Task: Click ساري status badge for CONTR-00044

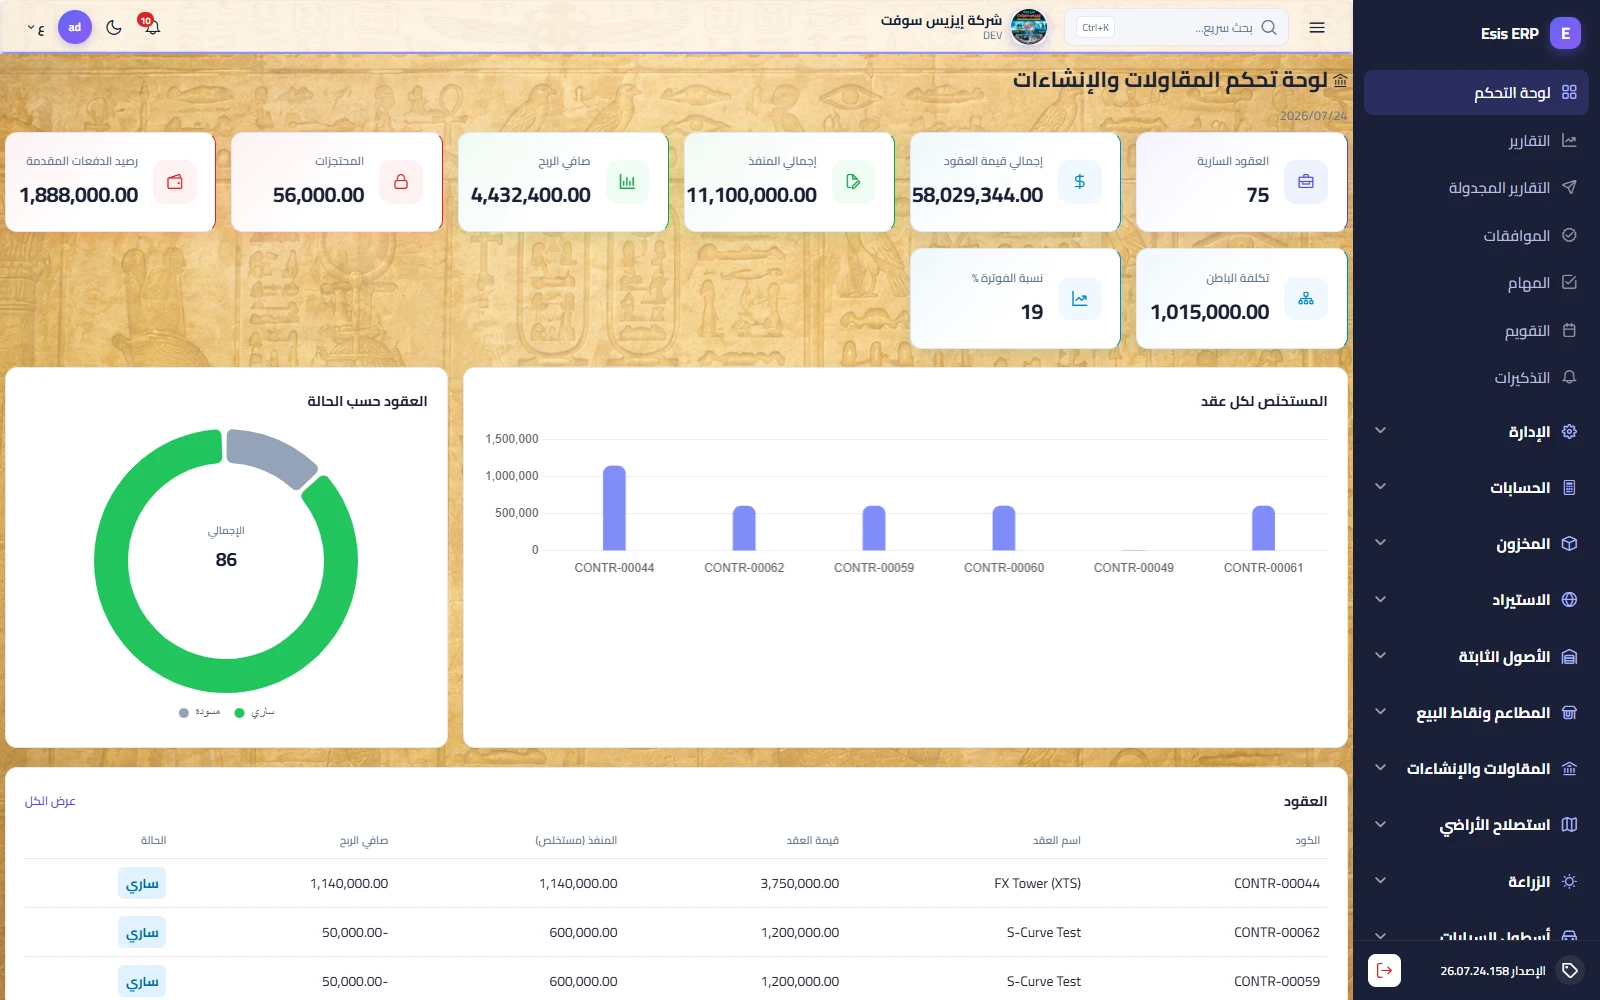Action: (x=142, y=883)
